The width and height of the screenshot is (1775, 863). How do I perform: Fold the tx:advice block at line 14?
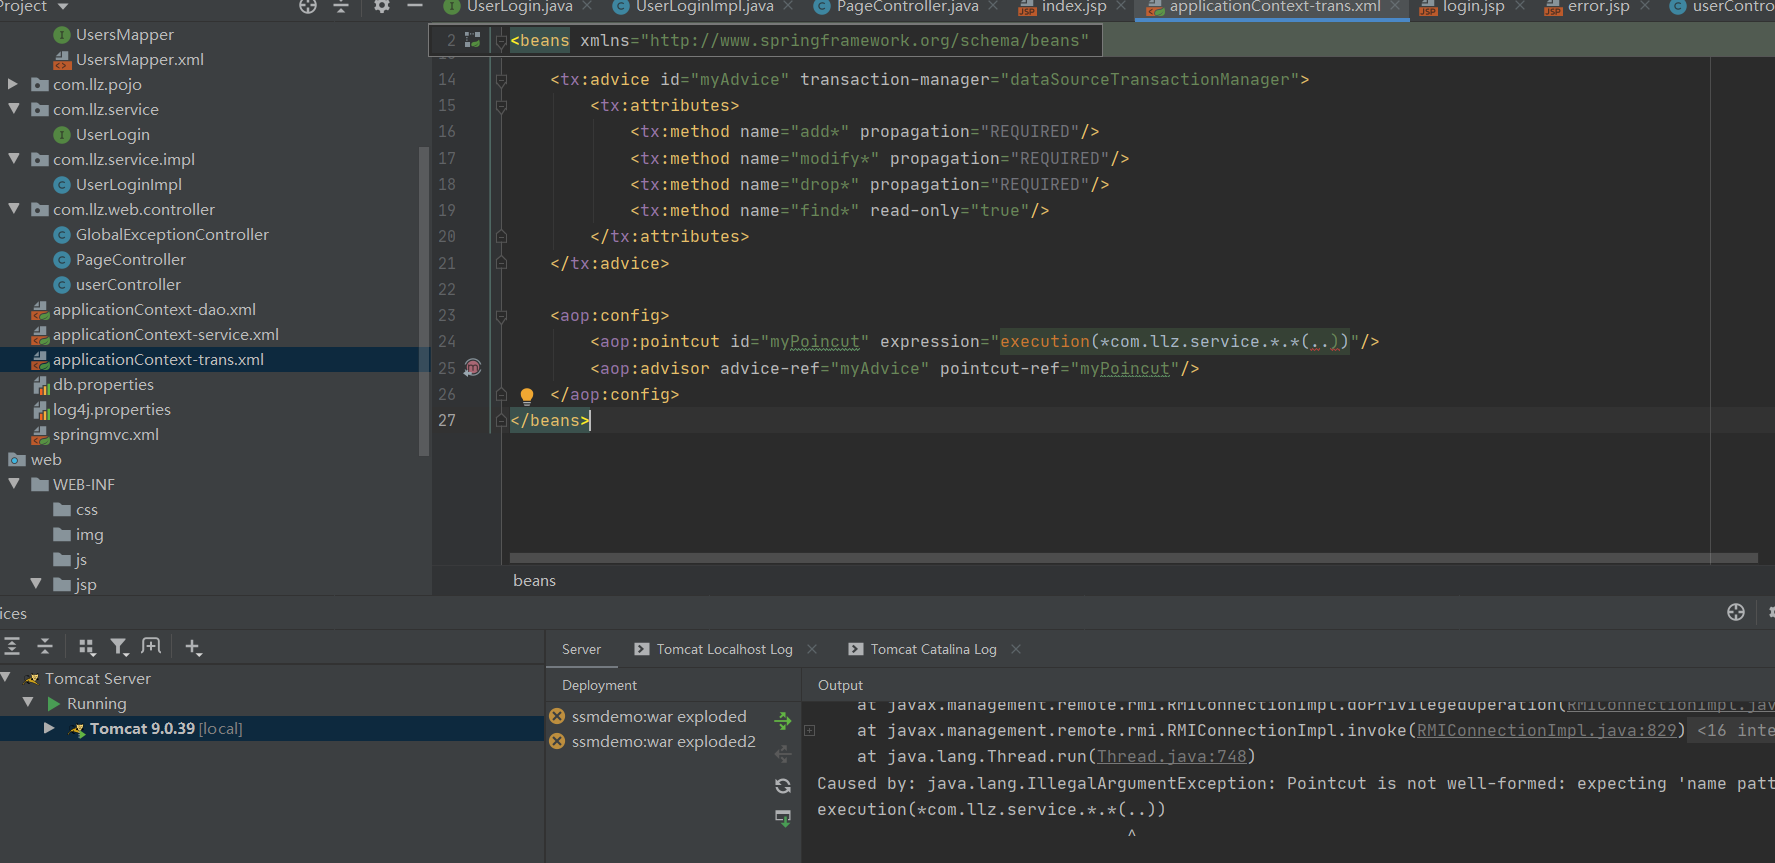(x=502, y=79)
